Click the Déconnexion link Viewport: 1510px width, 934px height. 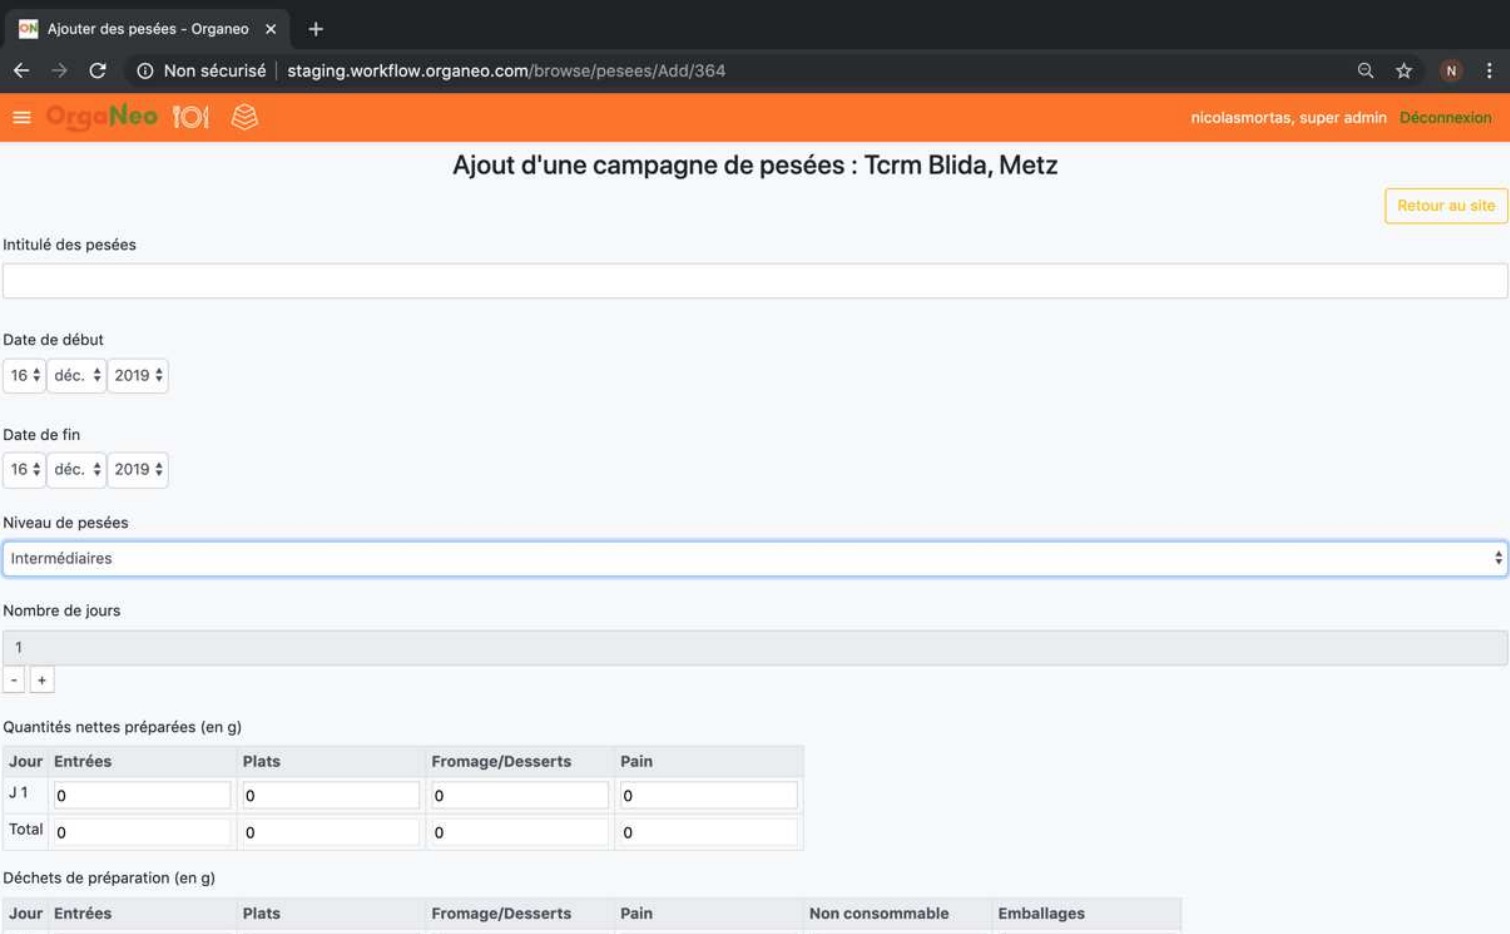(x=1445, y=118)
